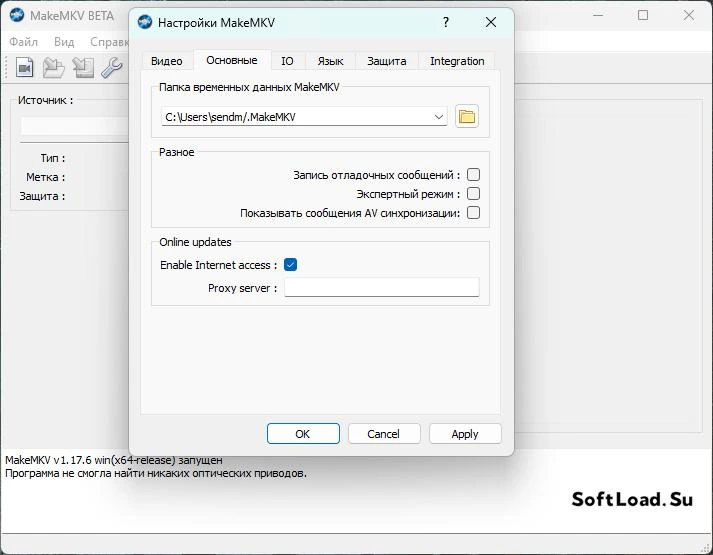Open the IO tab
Image resolution: width=713 pixels, height=555 pixels.
[x=287, y=61]
